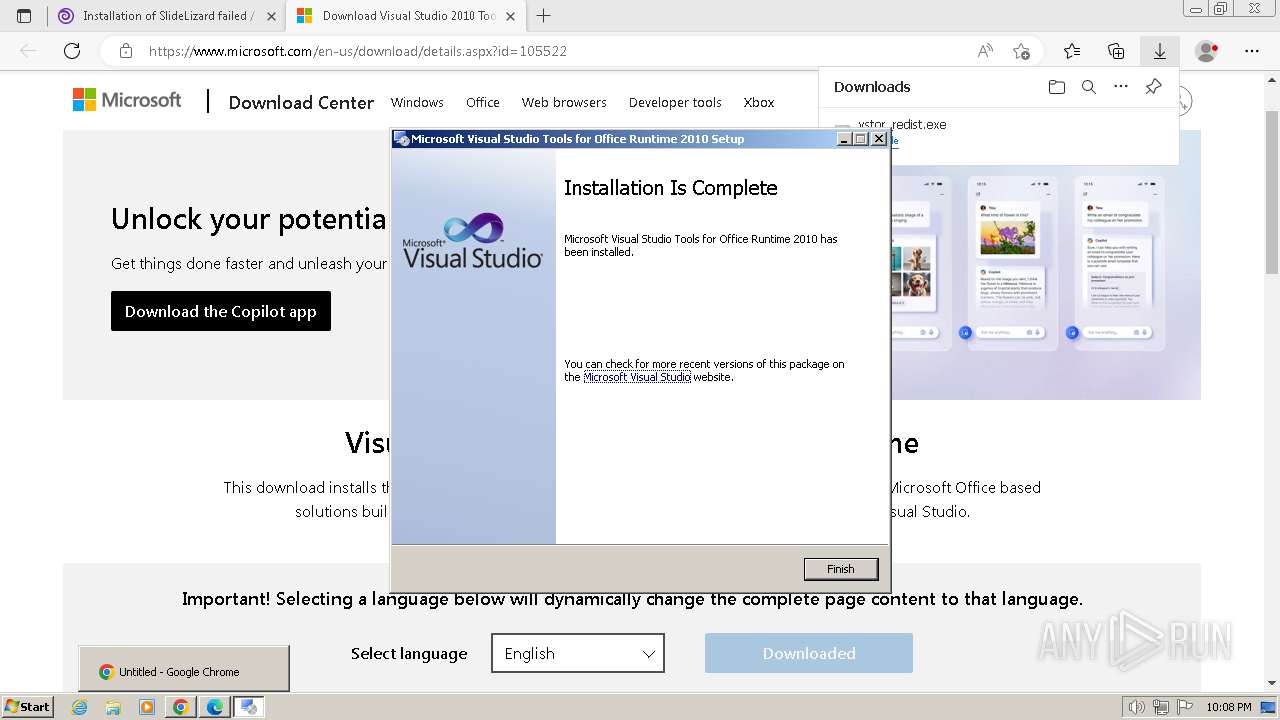Click the Microsoft logo

pyautogui.click(x=127, y=100)
